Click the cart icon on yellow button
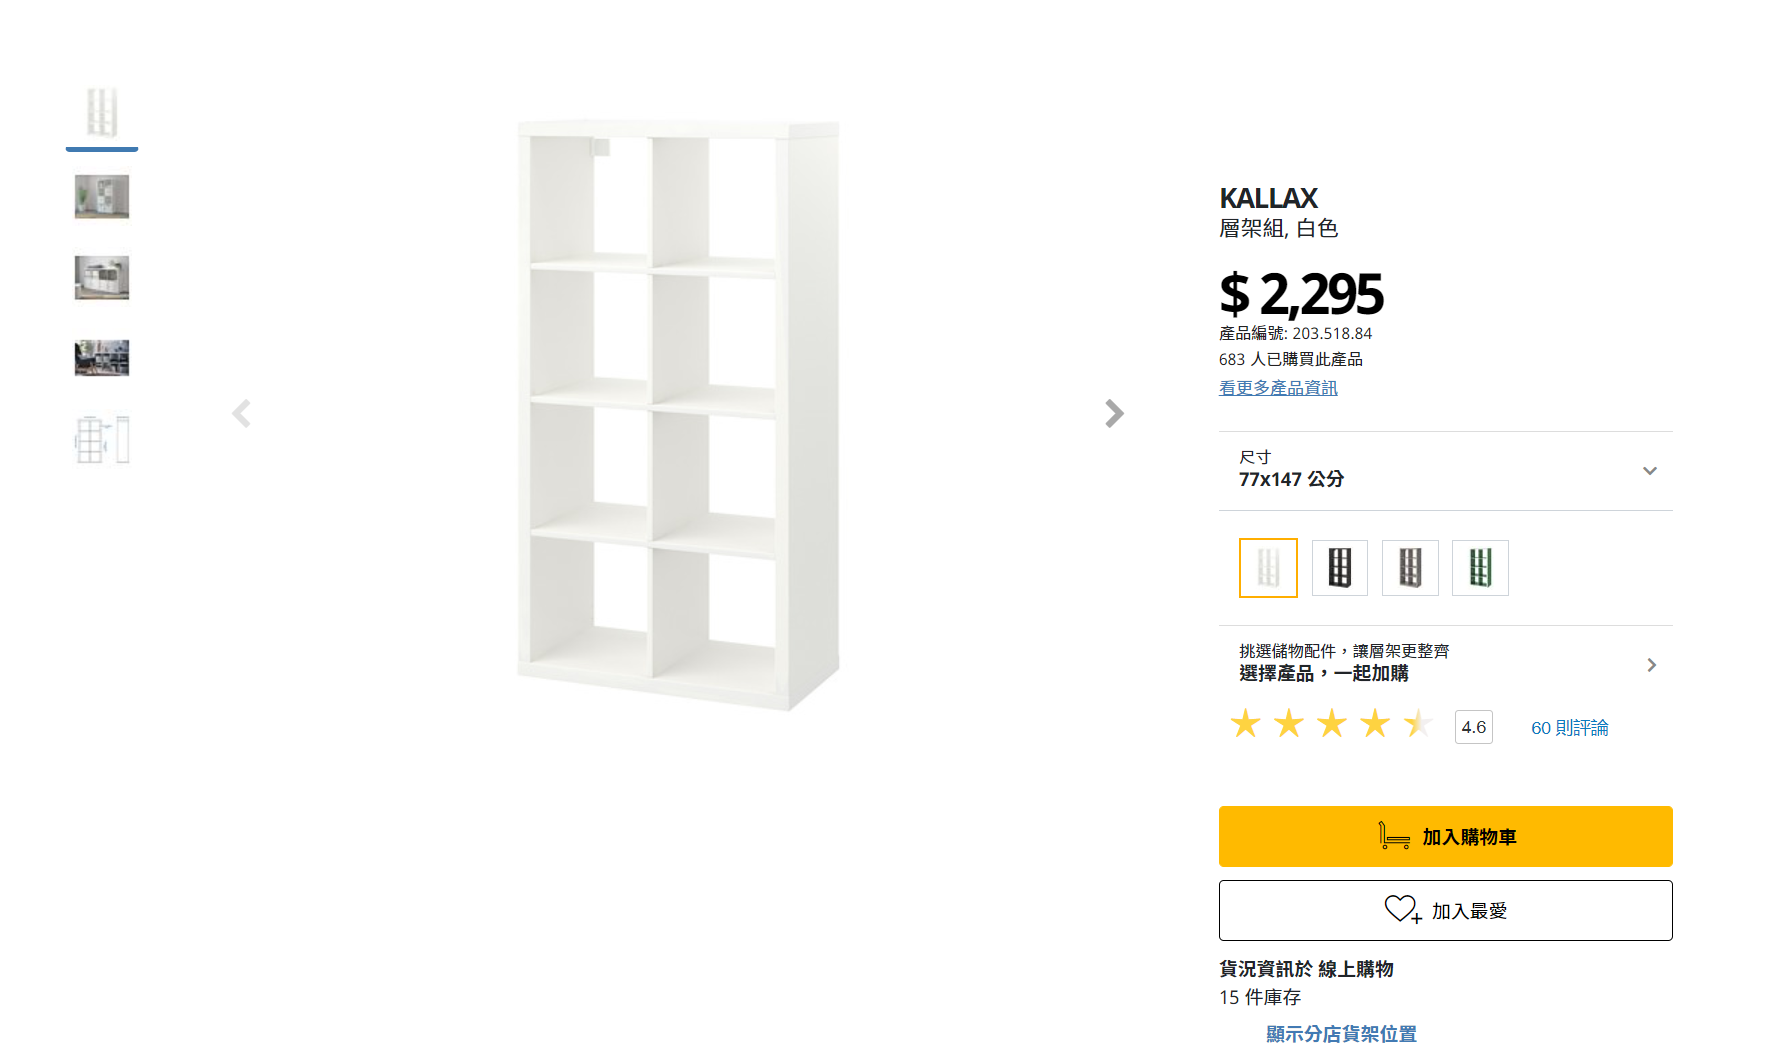1783x1056 pixels. (1394, 836)
